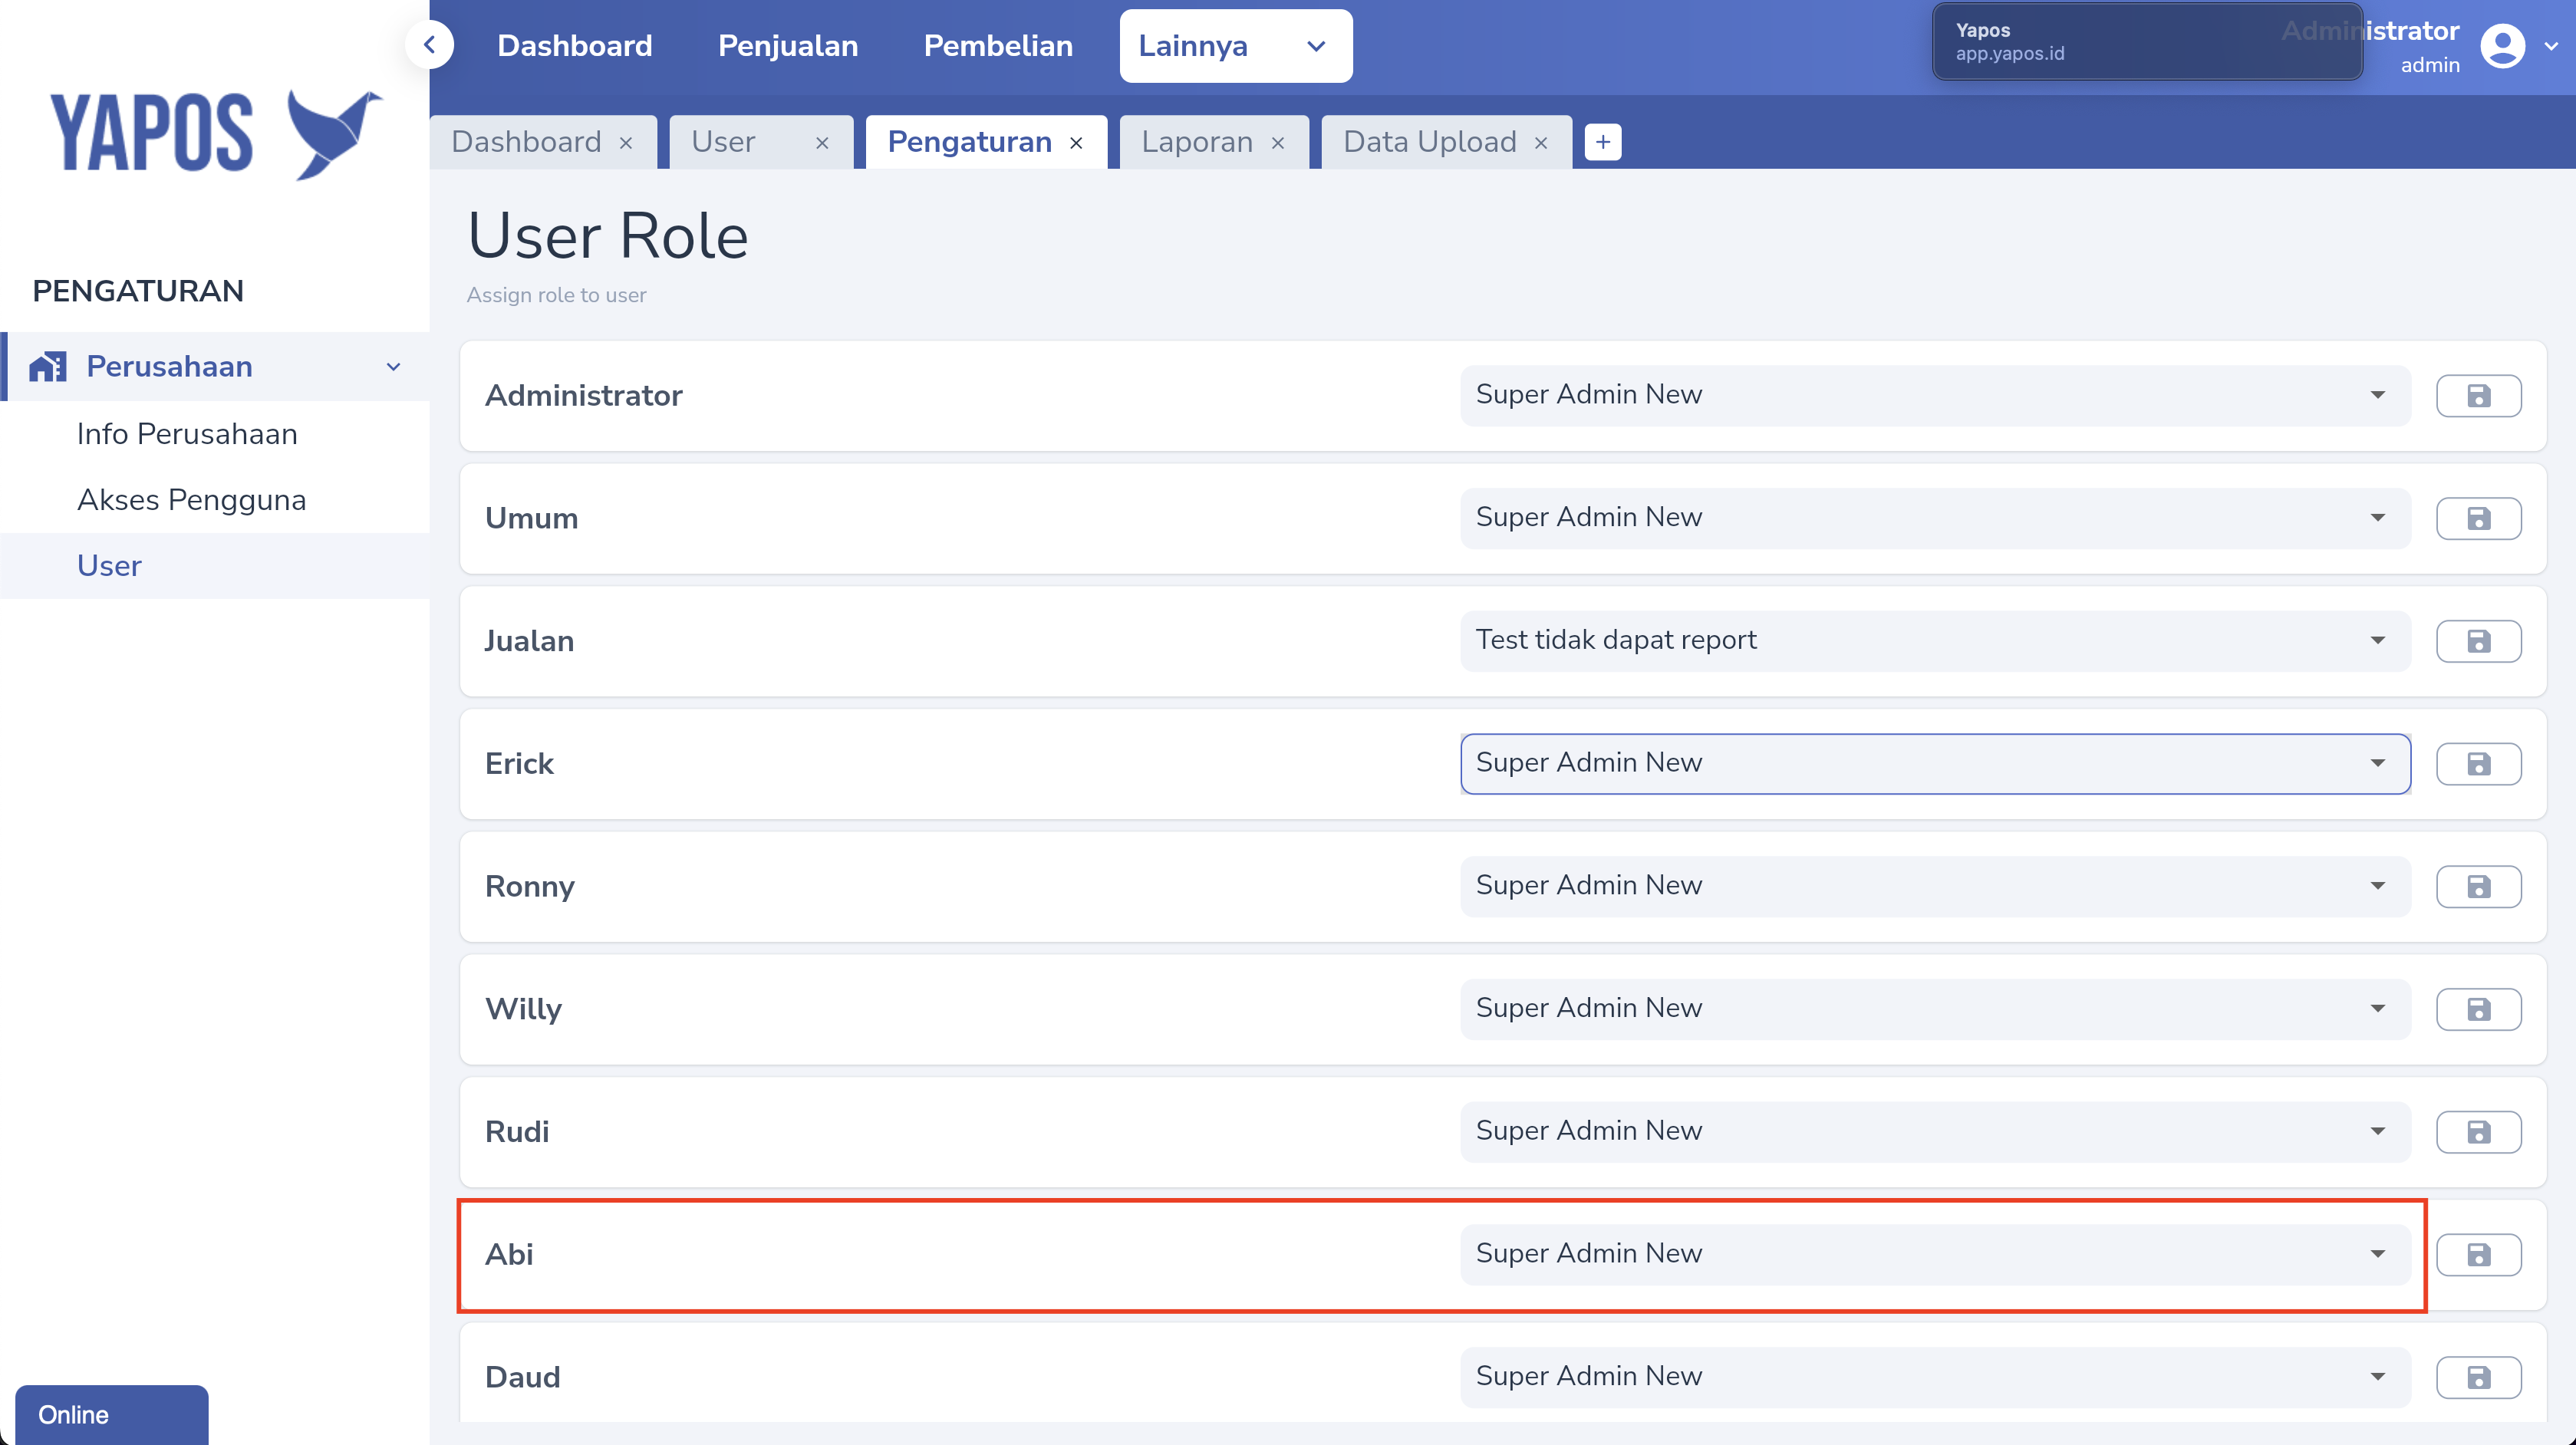Switch to the Laporan tab
The width and height of the screenshot is (2576, 1445).
point(1196,142)
